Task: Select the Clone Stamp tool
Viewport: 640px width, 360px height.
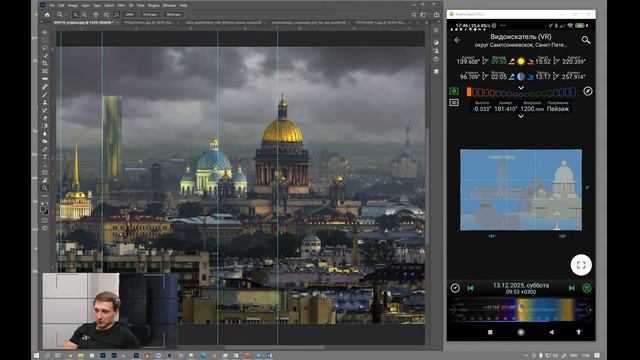Action: coord(44,102)
